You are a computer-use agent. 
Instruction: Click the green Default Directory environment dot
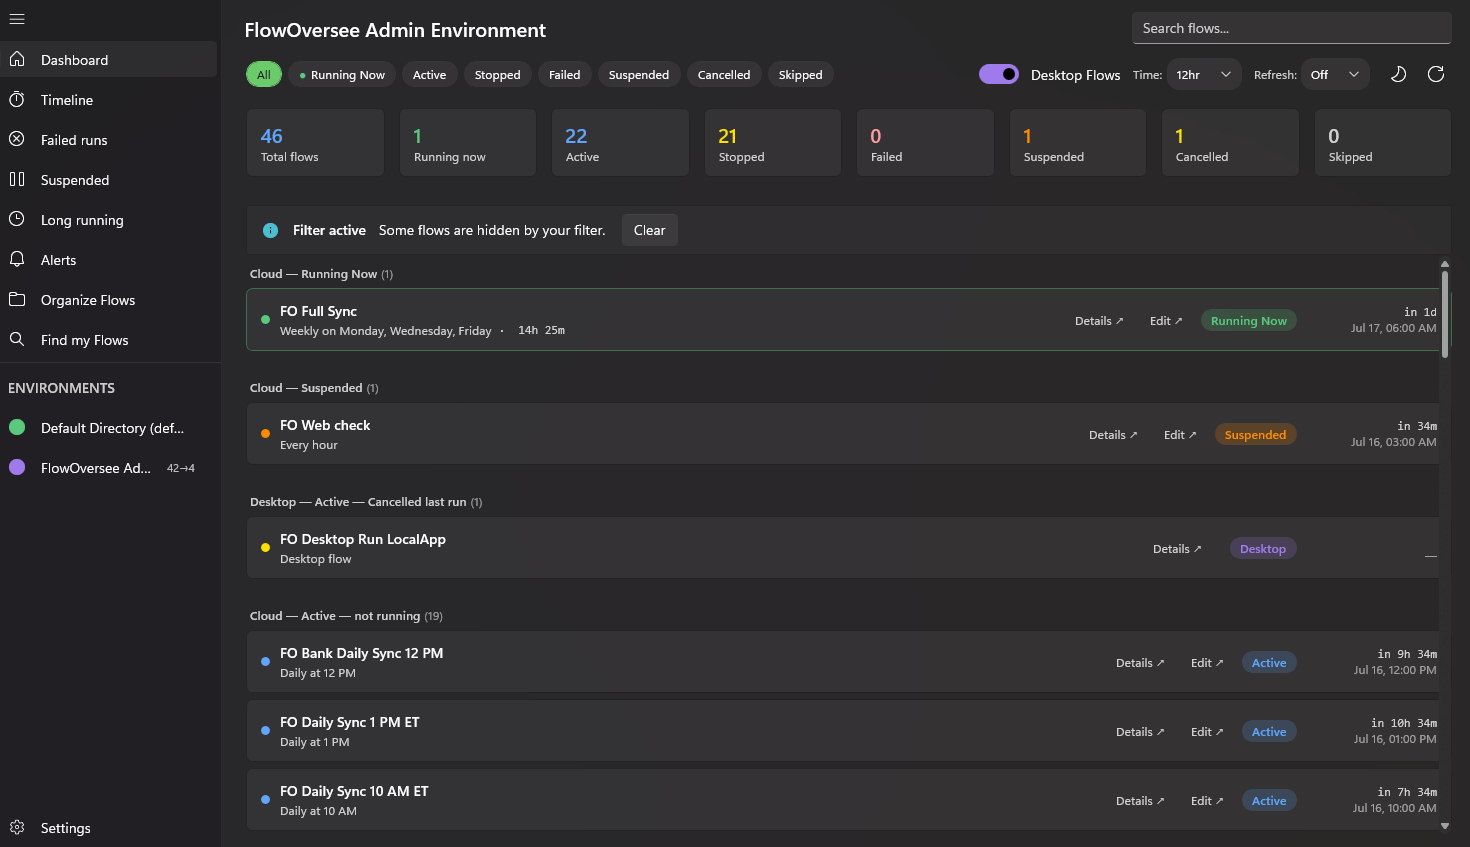(17, 428)
